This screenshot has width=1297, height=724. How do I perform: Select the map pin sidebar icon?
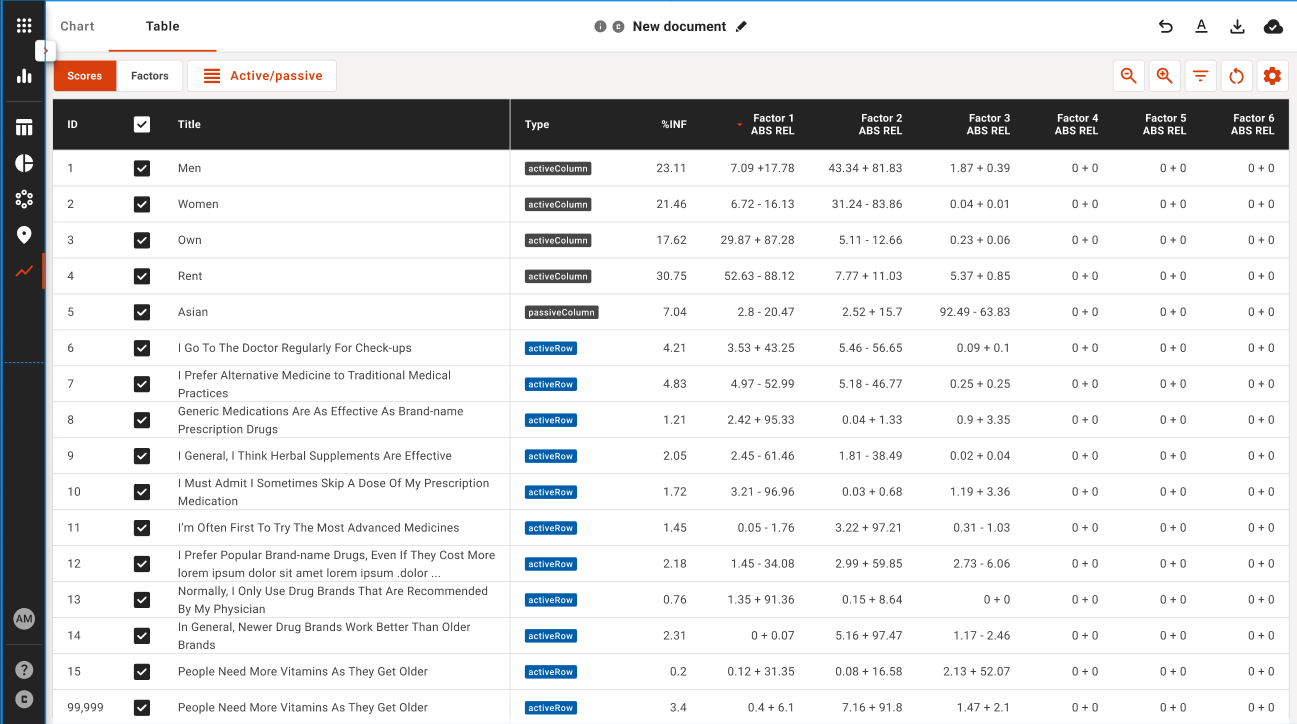point(24,235)
